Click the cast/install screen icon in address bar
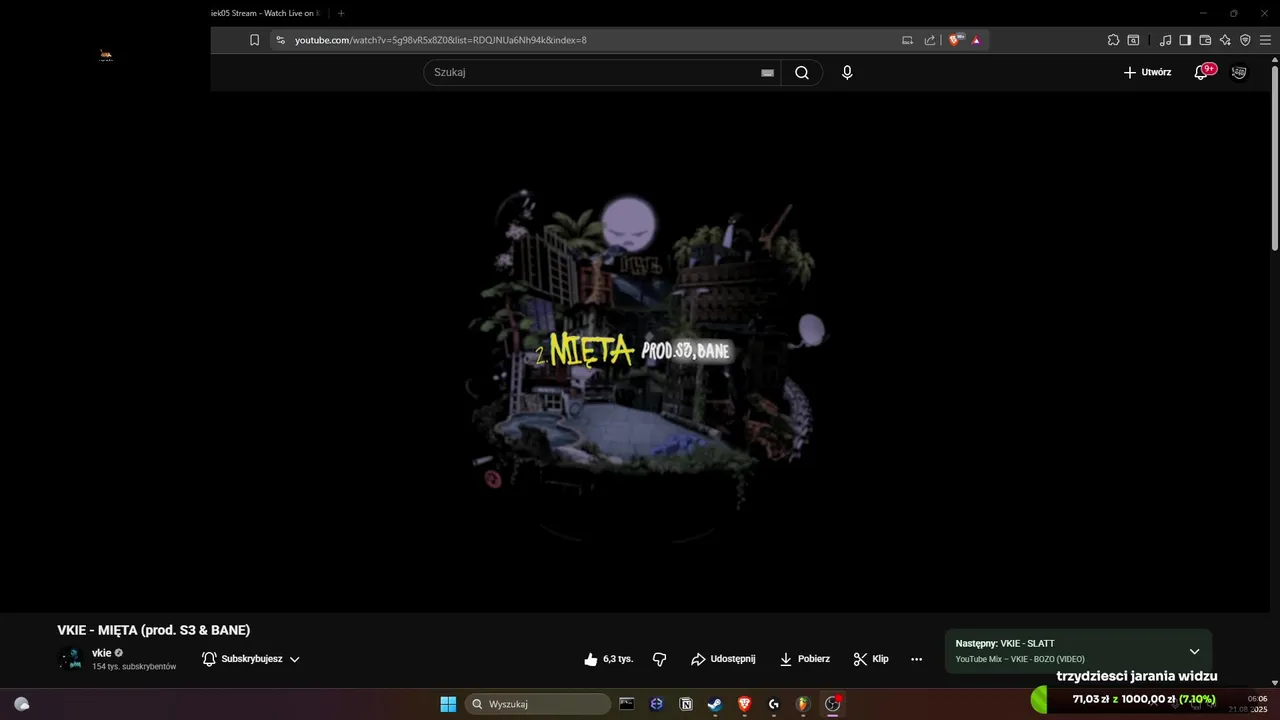 [907, 40]
